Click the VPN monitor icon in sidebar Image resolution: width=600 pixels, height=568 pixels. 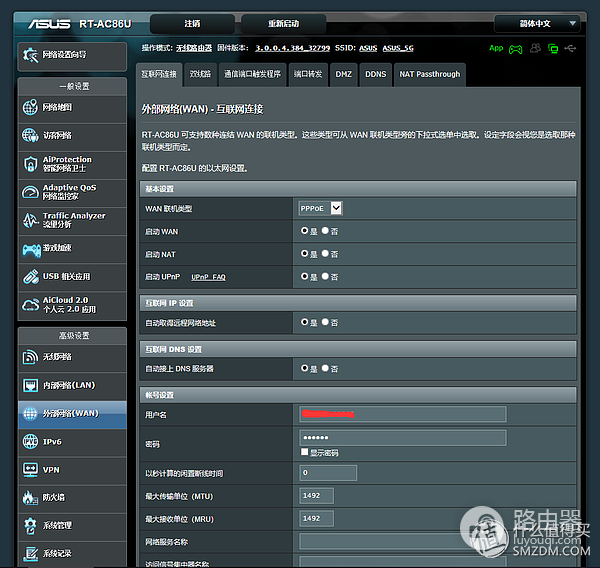pyautogui.click(x=30, y=469)
